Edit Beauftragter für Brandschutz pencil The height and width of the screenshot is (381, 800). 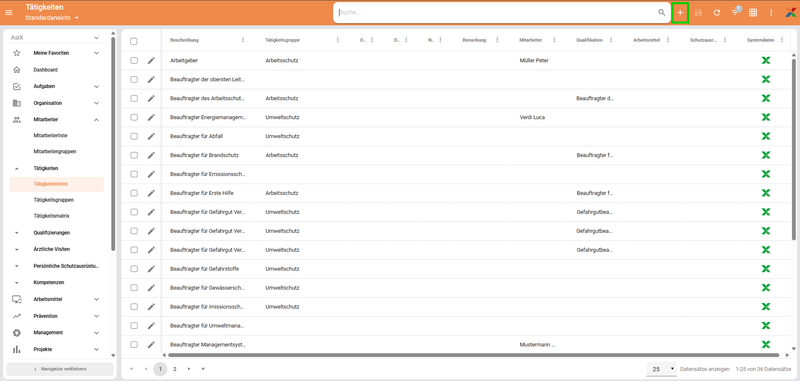[x=151, y=155]
